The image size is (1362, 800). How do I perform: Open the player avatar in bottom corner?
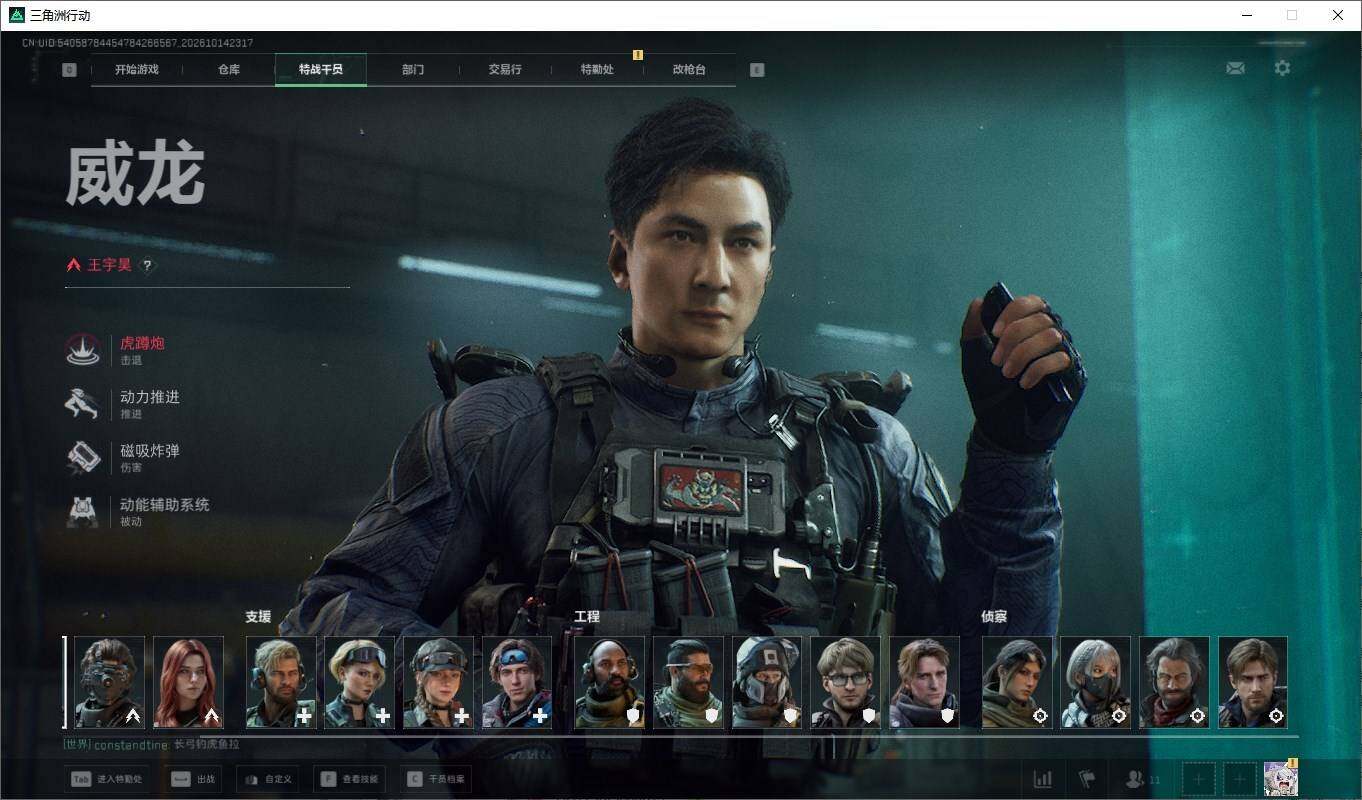point(1281,778)
